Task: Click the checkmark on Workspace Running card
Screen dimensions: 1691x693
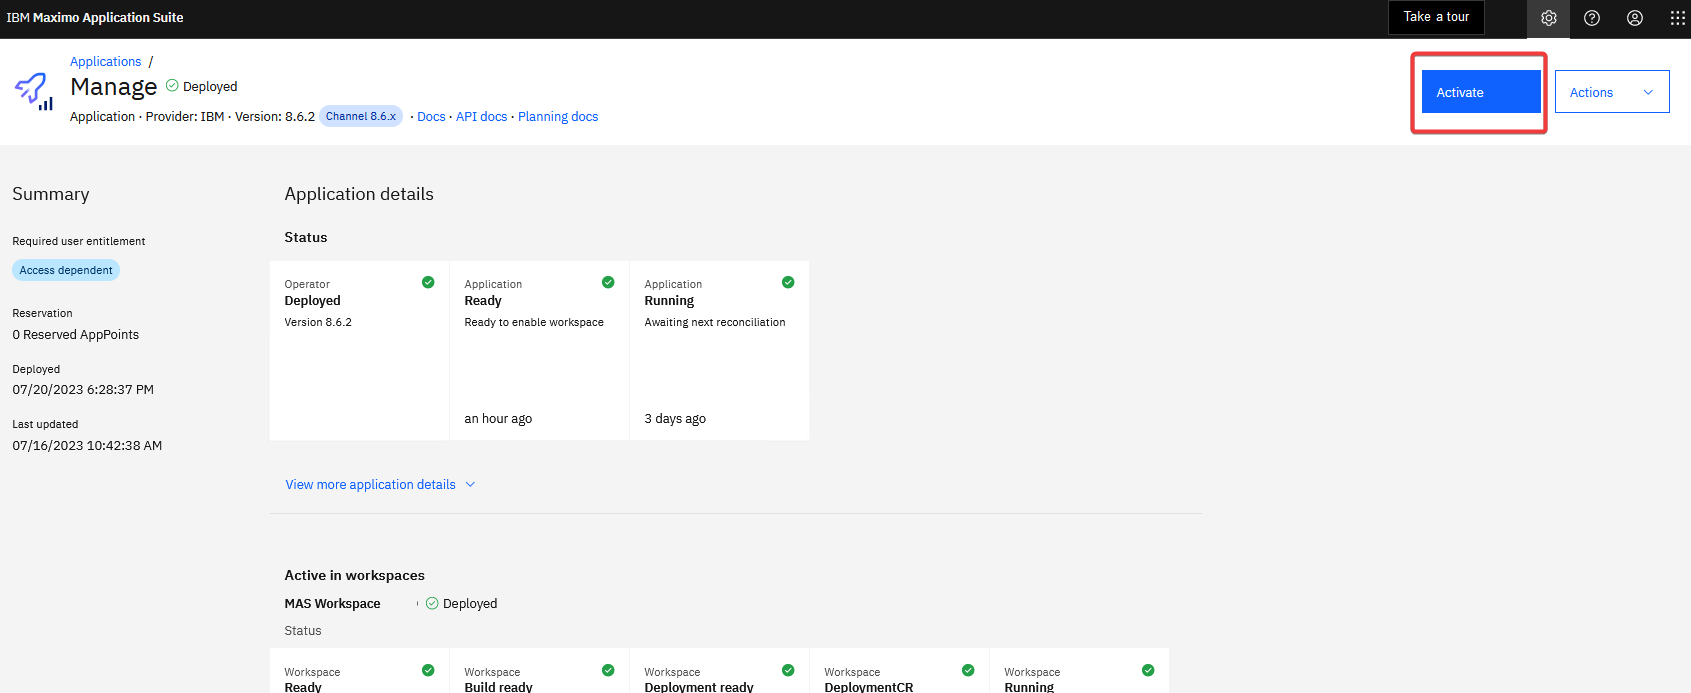Action: pyautogui.click(x=1148, y=670)
